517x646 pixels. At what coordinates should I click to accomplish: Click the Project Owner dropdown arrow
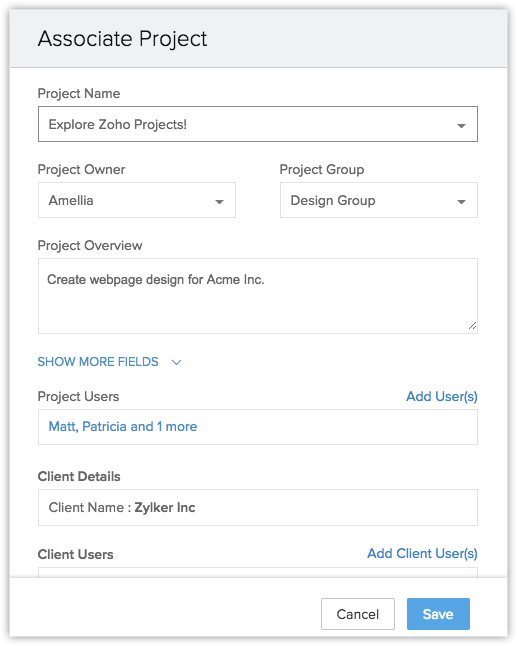pos(219,202)
